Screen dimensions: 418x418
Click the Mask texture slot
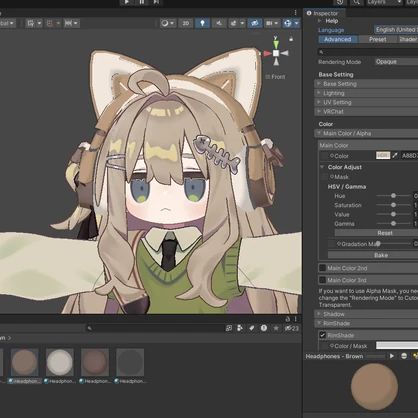[x=324, y=177]
